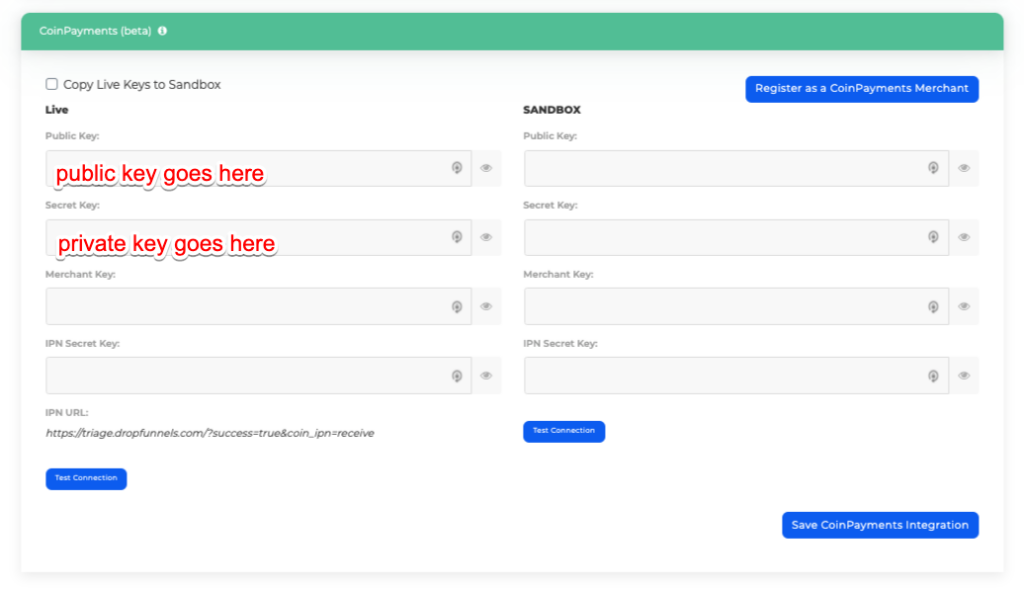This screenshot has height=590, width=1024.
Task: Click password manager icon in Sandbox Merchant Key
Action: click(x=933, y=307)
